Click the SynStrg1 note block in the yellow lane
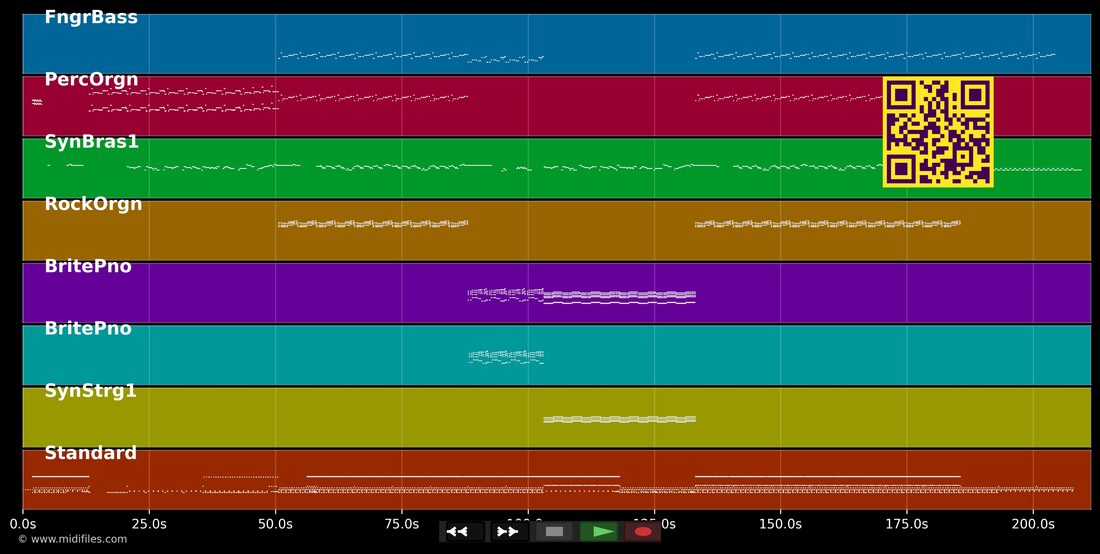 coord(619,419)
